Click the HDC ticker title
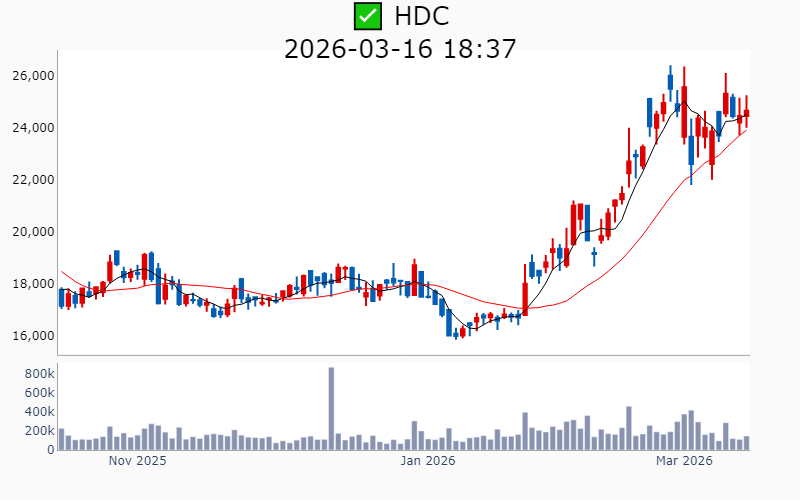 click(421, 16)
